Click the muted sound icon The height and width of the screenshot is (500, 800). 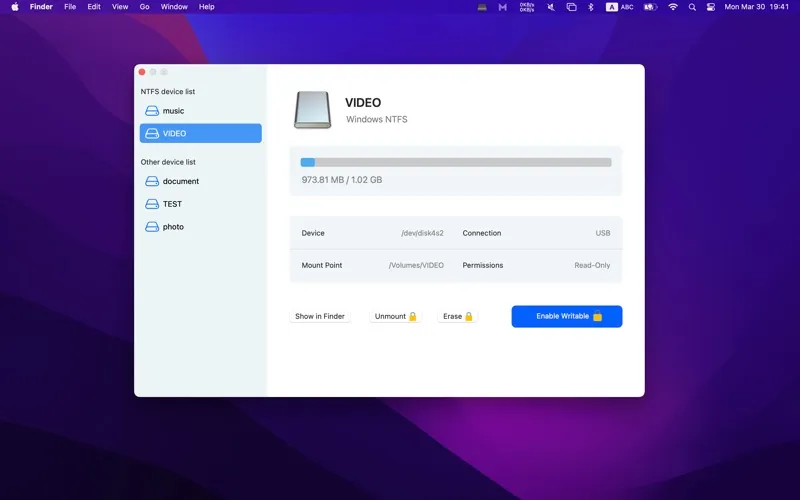[x=551, y=7]
